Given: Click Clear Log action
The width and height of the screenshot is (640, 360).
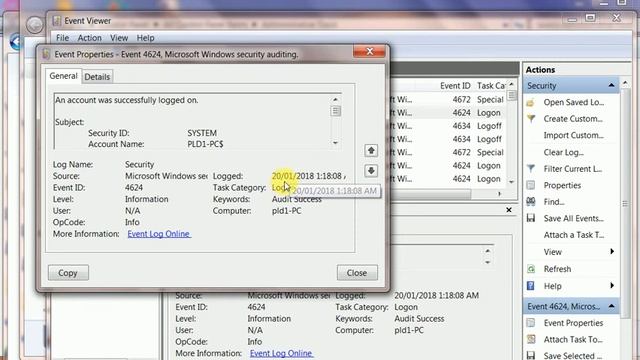Looking at the screenshot, I should tap(563, 152).
